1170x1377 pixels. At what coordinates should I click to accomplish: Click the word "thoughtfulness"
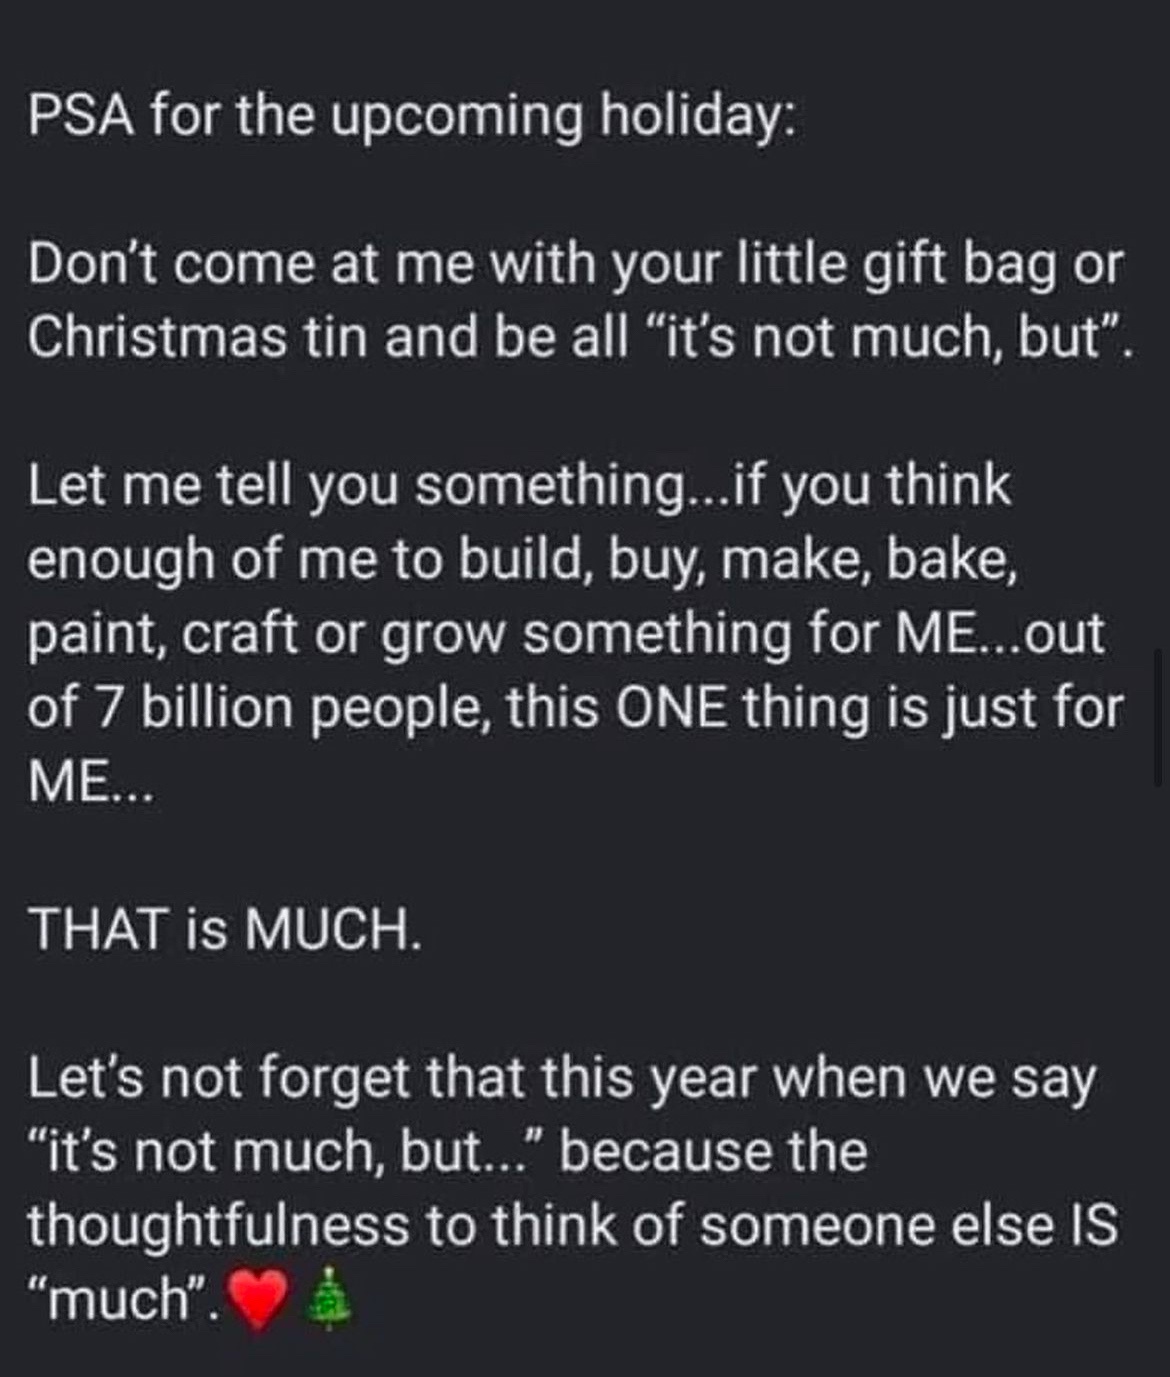pos(218,1226)
